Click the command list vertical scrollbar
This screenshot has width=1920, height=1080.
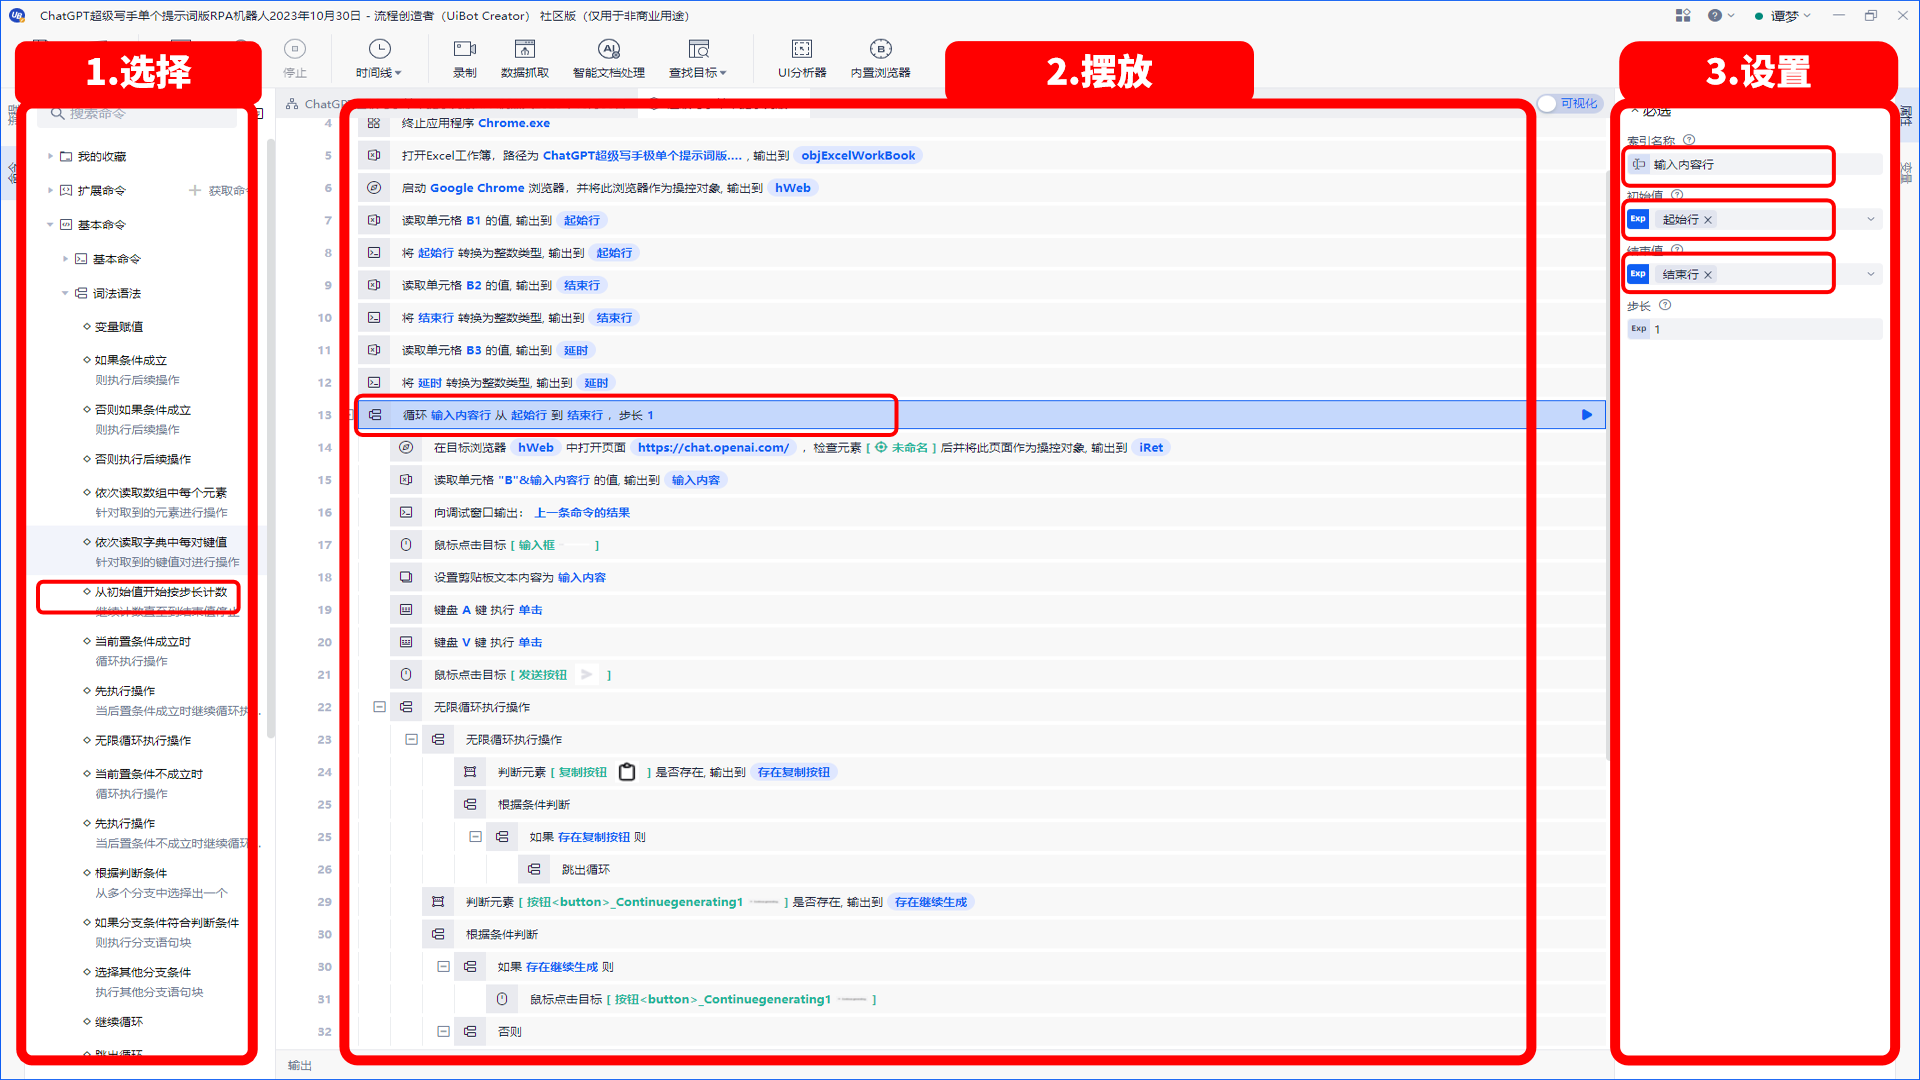pyautogui.click(x=271, y=440)
